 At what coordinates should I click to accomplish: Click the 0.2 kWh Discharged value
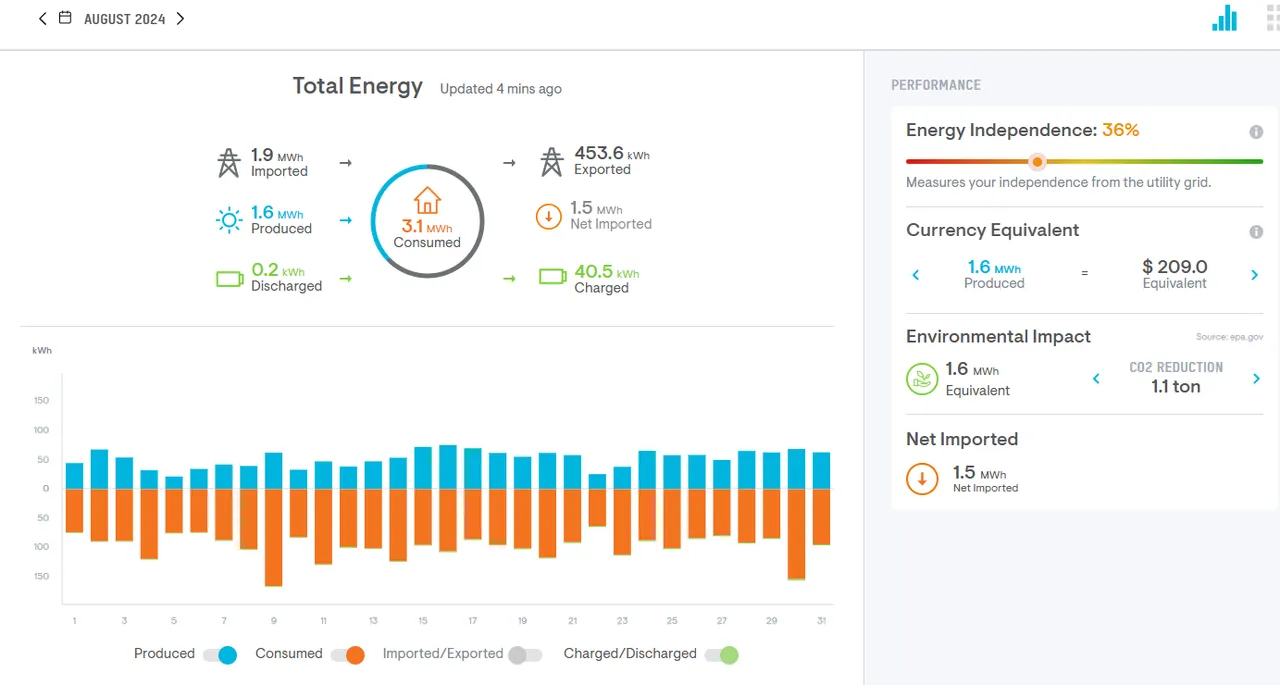point(278,270)
